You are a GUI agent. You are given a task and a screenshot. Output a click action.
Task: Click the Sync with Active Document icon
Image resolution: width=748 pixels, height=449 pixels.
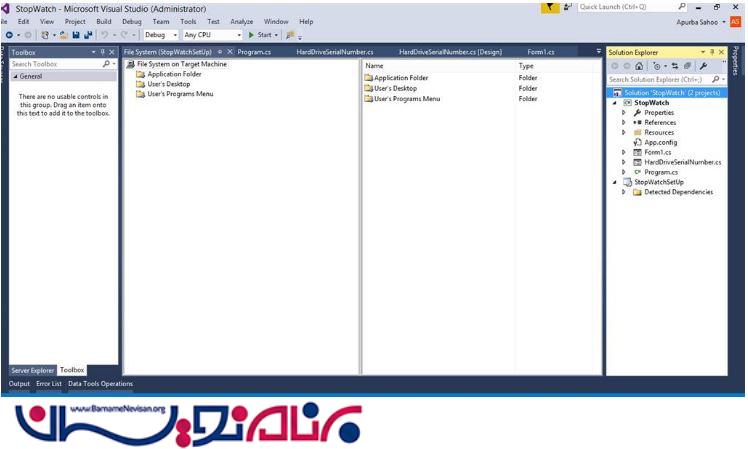click(675, 66)
